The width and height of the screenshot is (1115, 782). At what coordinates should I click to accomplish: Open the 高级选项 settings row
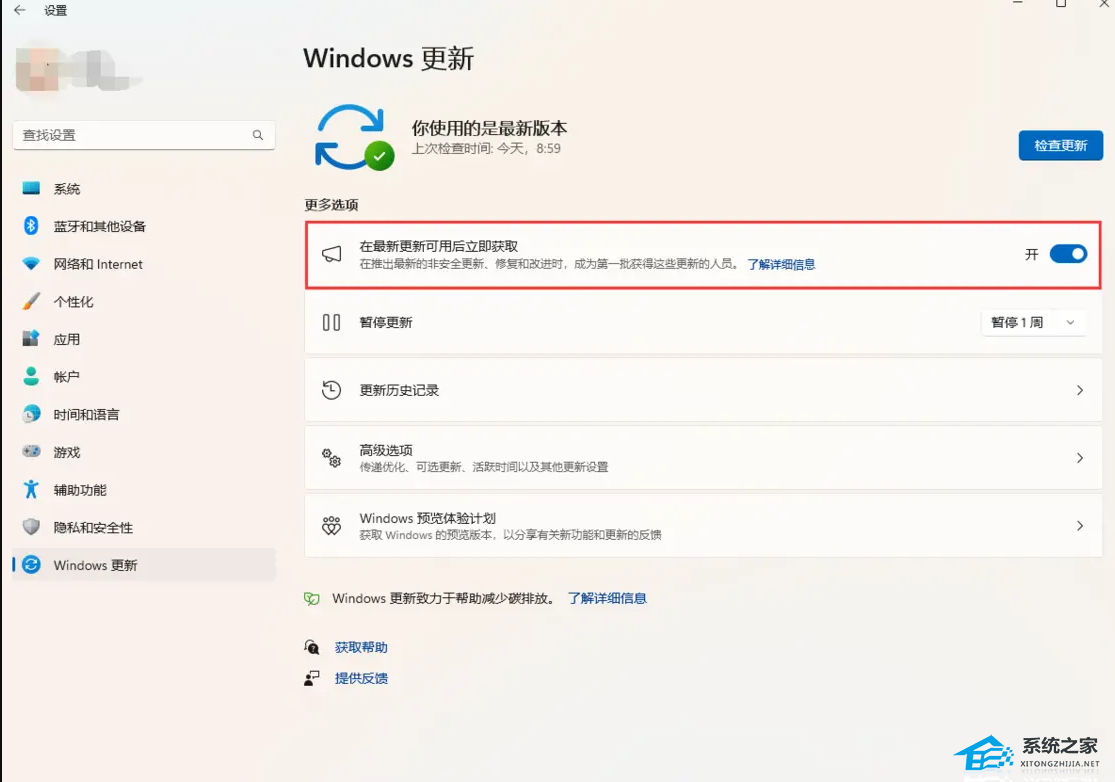(x=703, y=458)
